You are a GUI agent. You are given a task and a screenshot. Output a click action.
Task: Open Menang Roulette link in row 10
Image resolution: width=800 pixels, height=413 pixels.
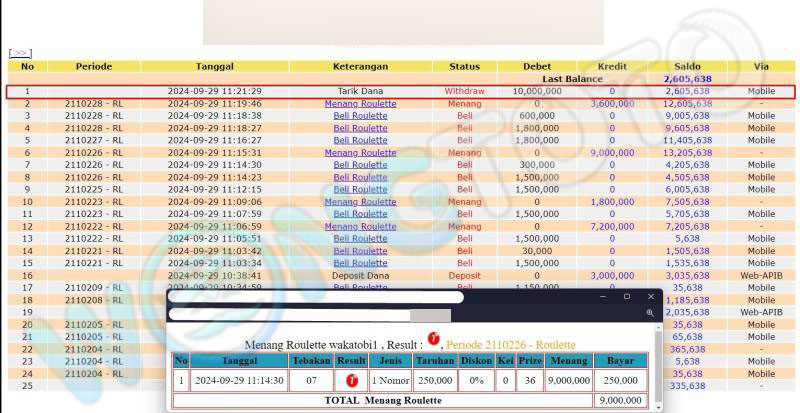click(360, 202)
